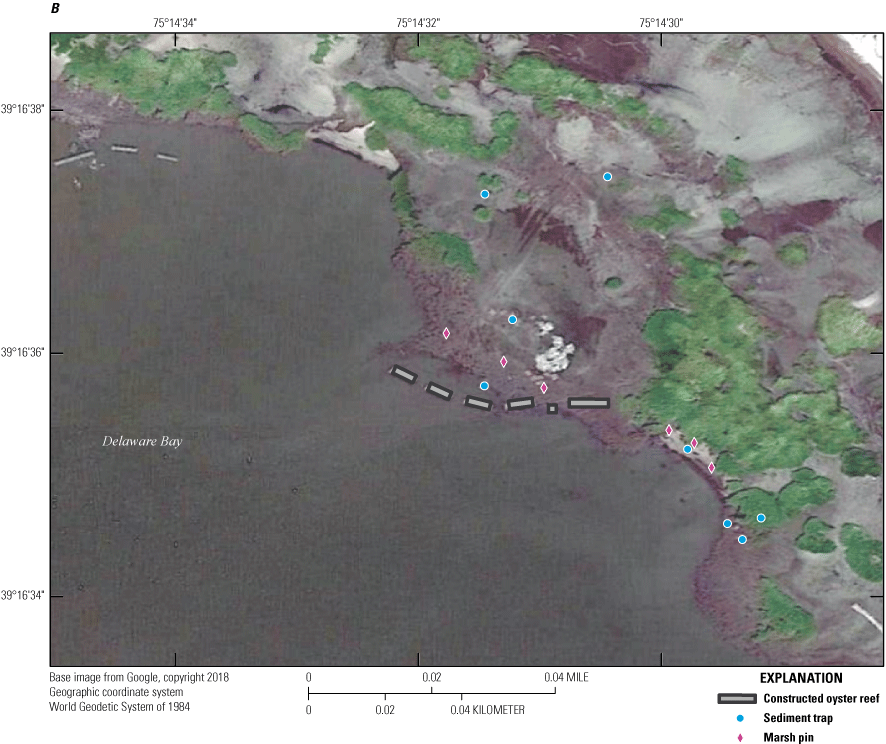
Task: Select the westernmost constructed oyster reef segment
Action: coord(402,374)
